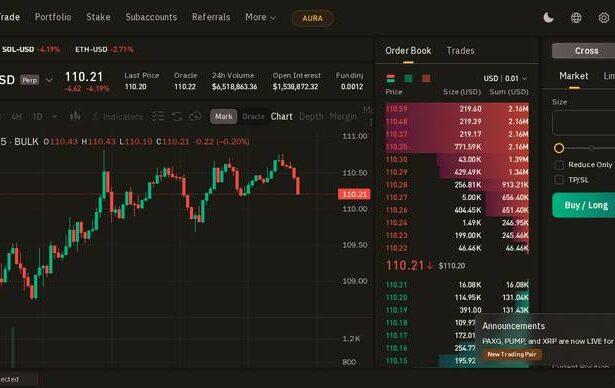The image size is (615, 388).
Task: Show asks-only red order book view
Action: click(x=426, y=78)
